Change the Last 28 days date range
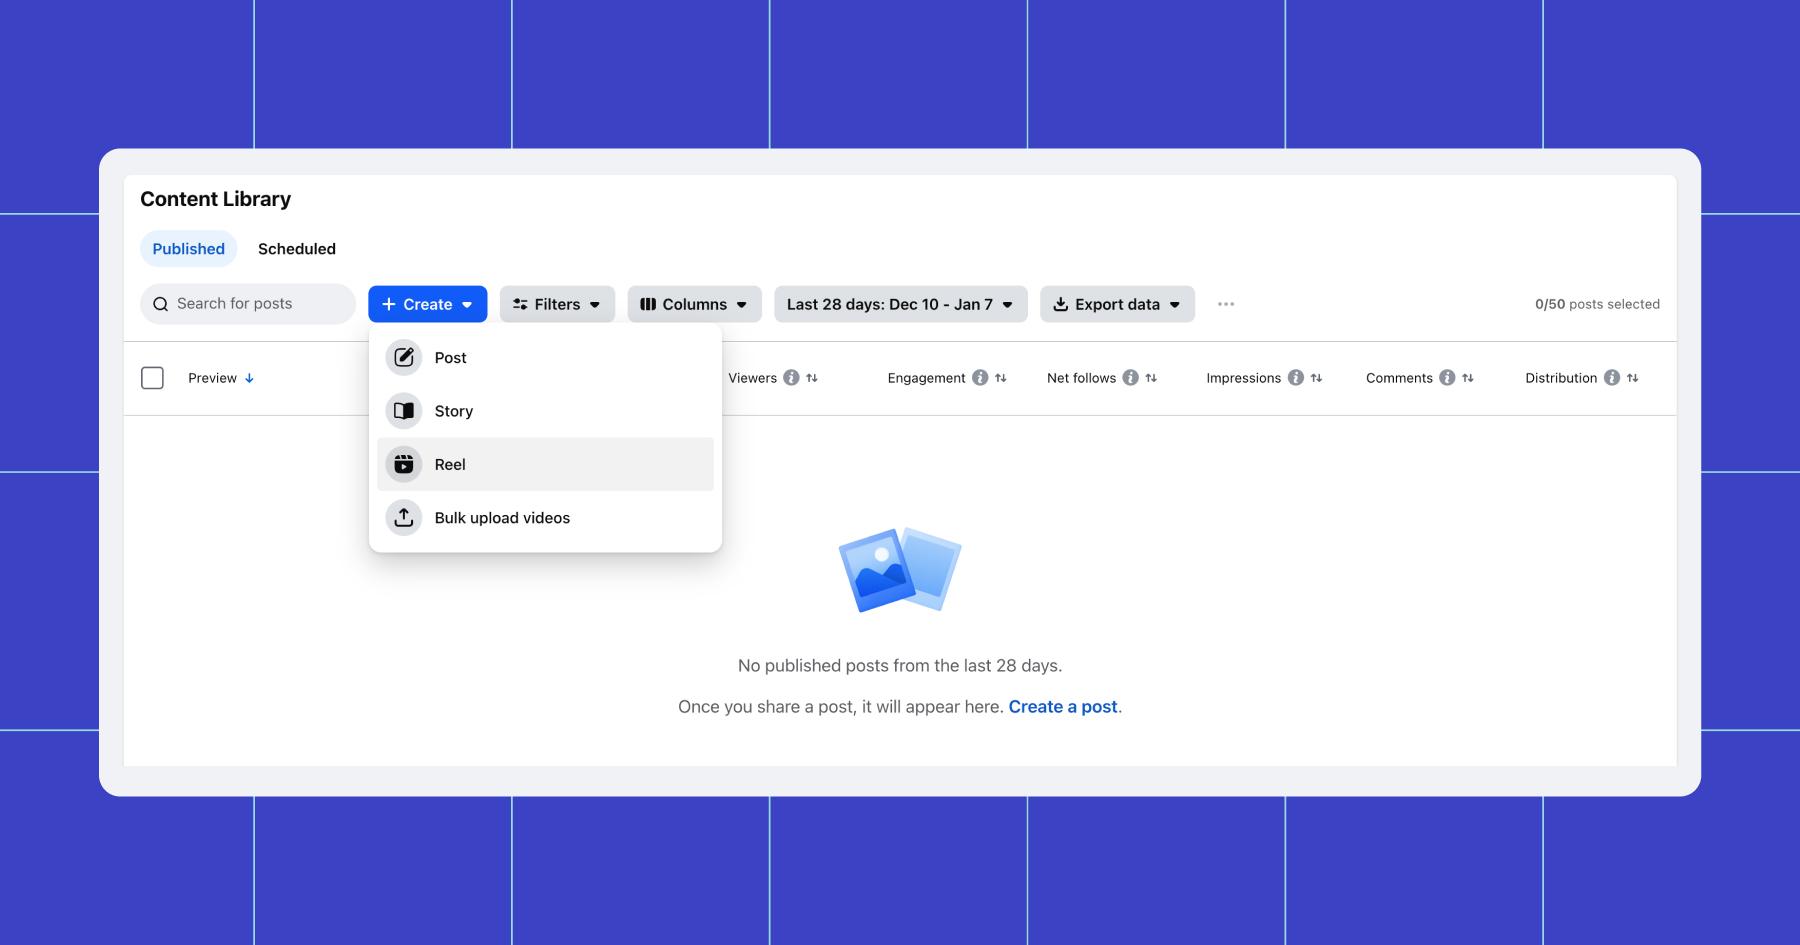Image resolution: width=1800 pixels, height=945 pixels. pos(901,304)
